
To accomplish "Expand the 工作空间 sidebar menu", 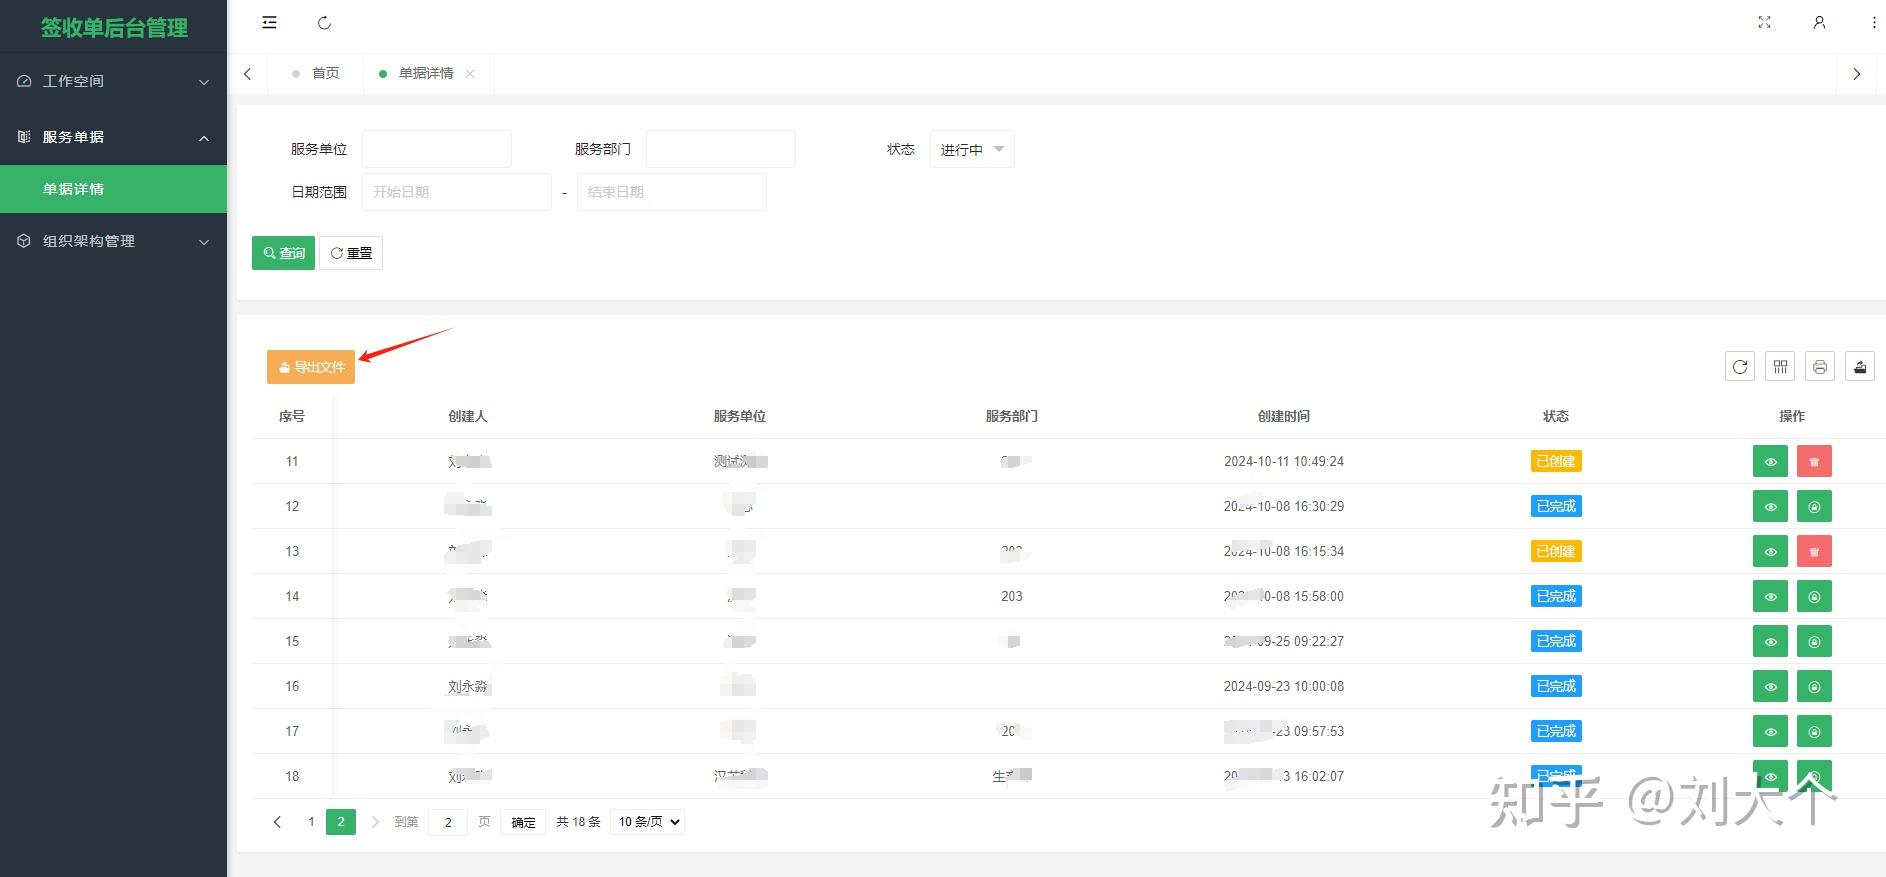I will pyautogui.click(x=113, y=81).
